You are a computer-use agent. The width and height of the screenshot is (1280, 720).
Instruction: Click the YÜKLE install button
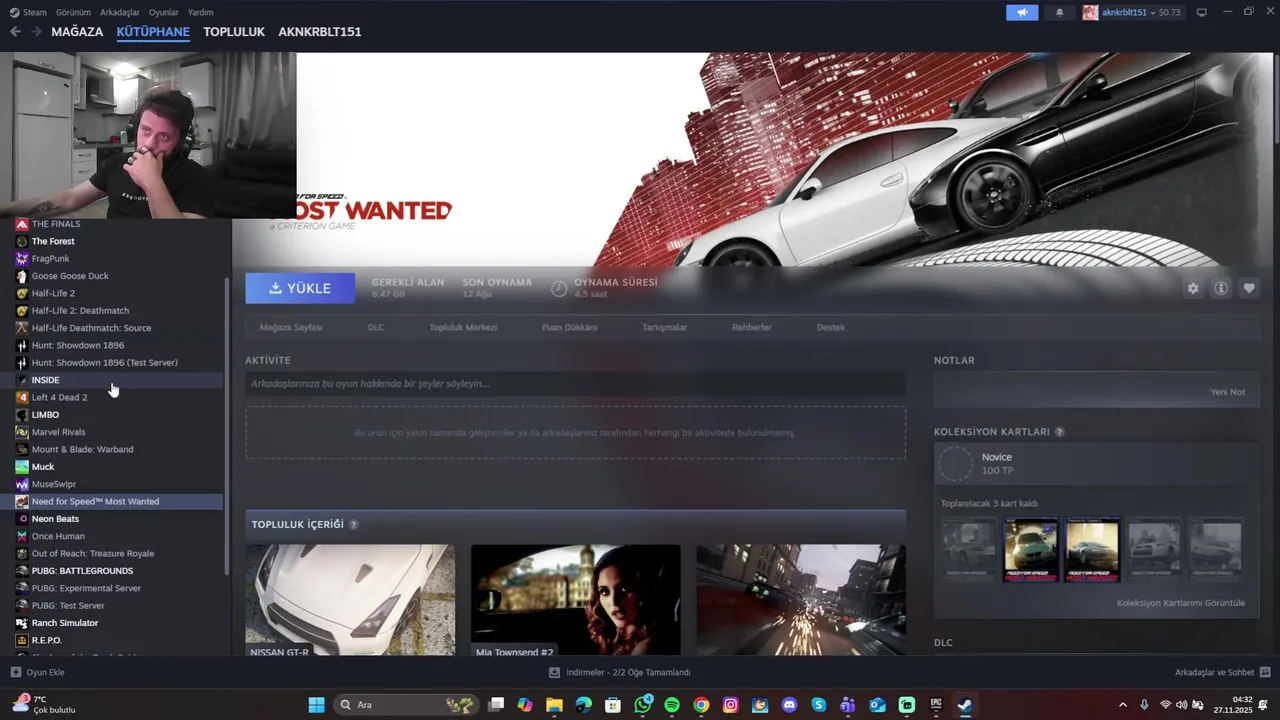coord(300,288)
